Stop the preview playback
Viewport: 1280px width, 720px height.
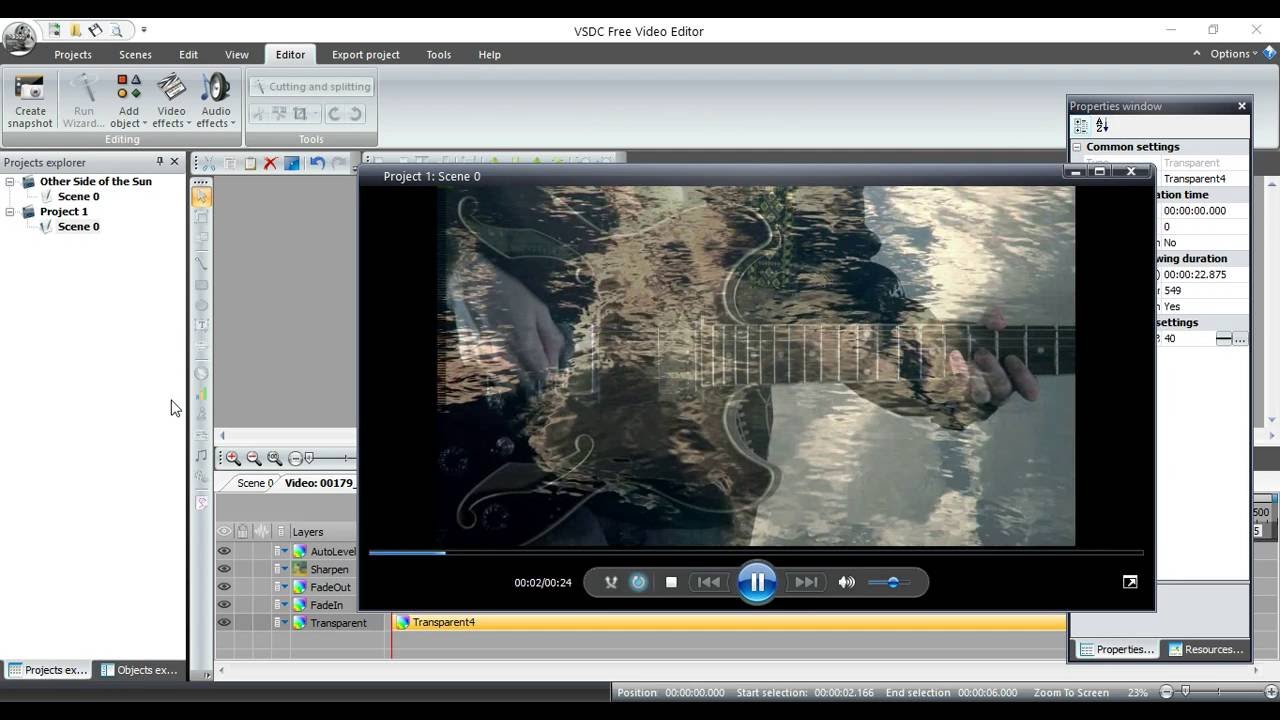[672, 582]
